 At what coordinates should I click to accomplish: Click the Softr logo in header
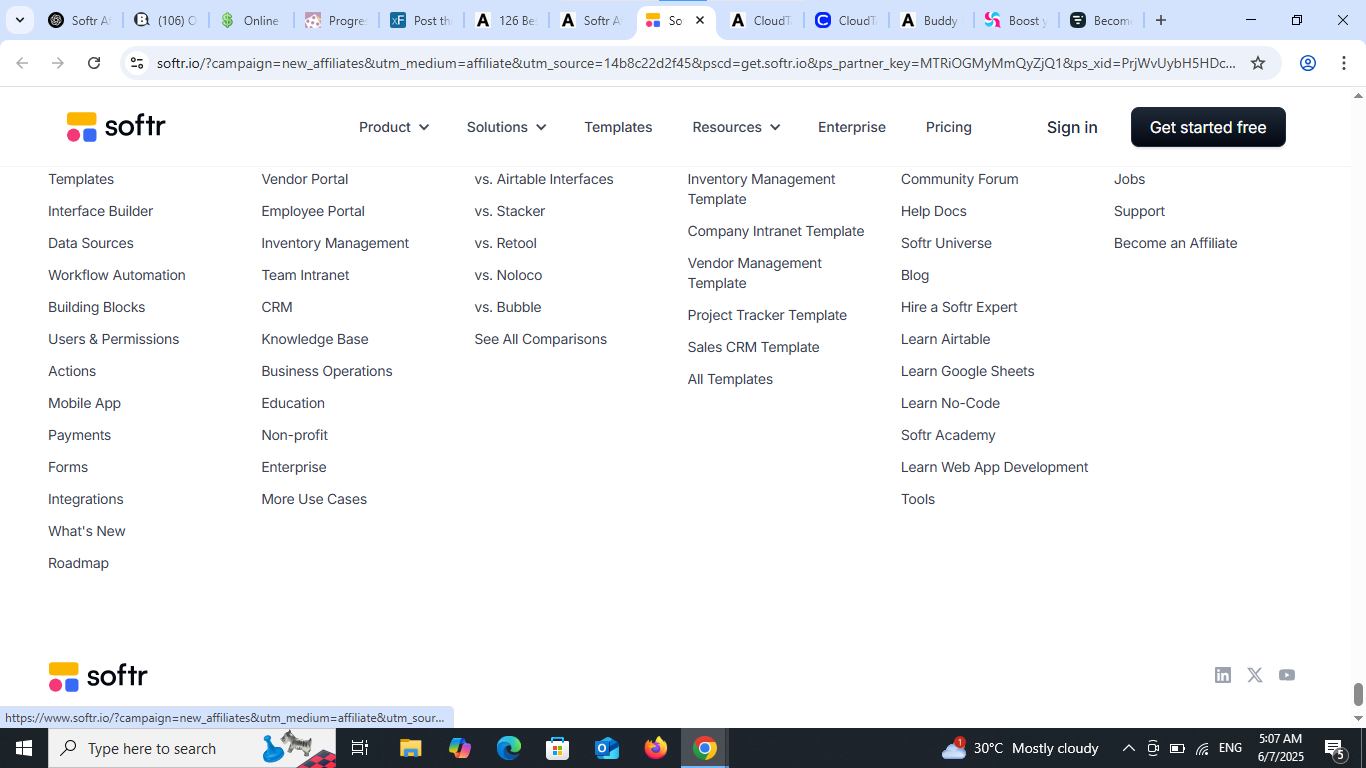click(116, 127)
